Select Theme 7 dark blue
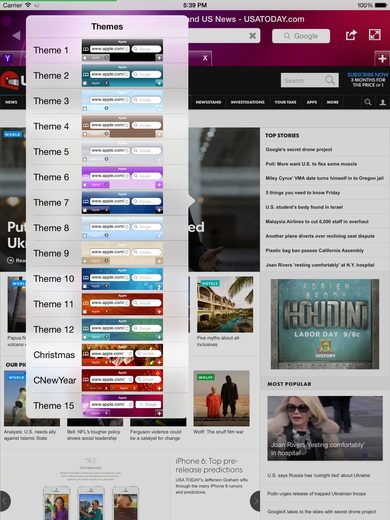Image resolution: width=390 pixels, height=520 pixels. [x=107, y=202]
